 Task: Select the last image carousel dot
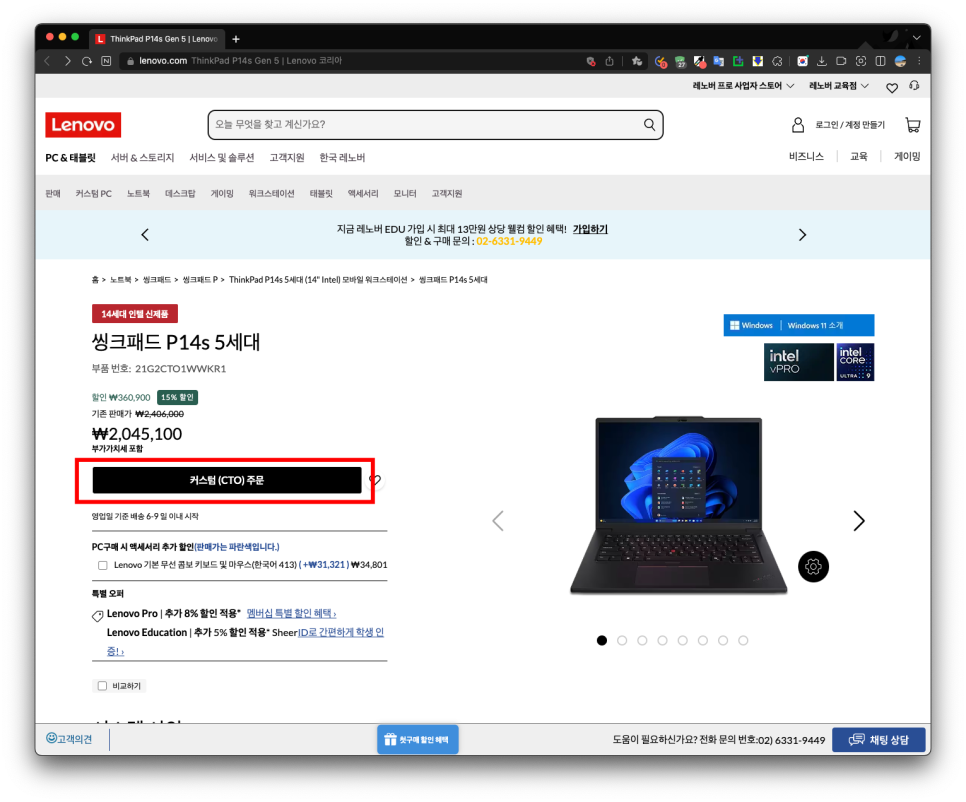coord(743,641)
